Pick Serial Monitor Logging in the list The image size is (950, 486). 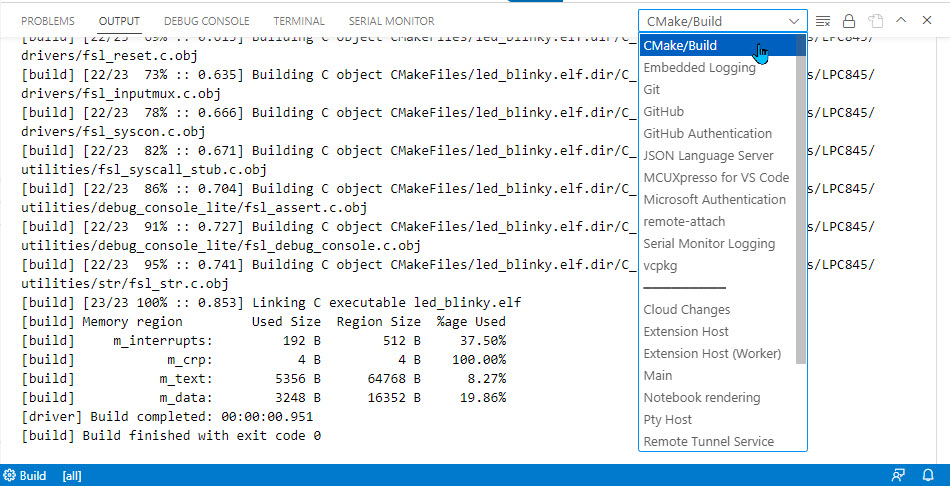pos(709,243)
